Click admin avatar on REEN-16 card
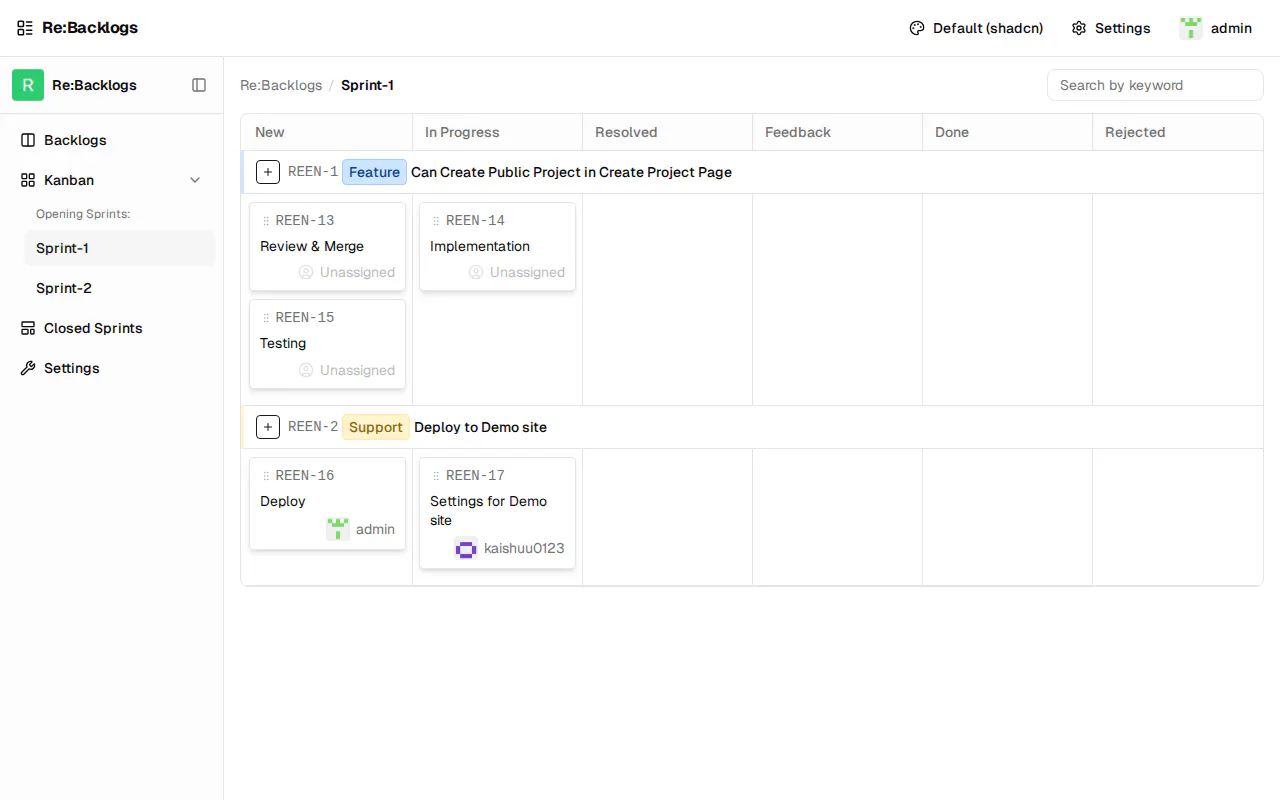Viewport: 1280px width, 800px height. click(x=338, y=529)
